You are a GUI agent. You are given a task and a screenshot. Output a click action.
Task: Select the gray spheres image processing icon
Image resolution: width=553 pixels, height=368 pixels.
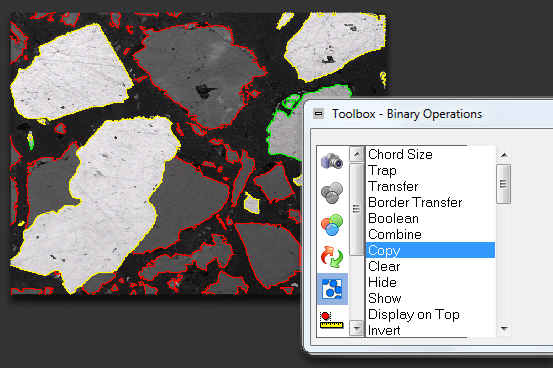coord(332,193)
